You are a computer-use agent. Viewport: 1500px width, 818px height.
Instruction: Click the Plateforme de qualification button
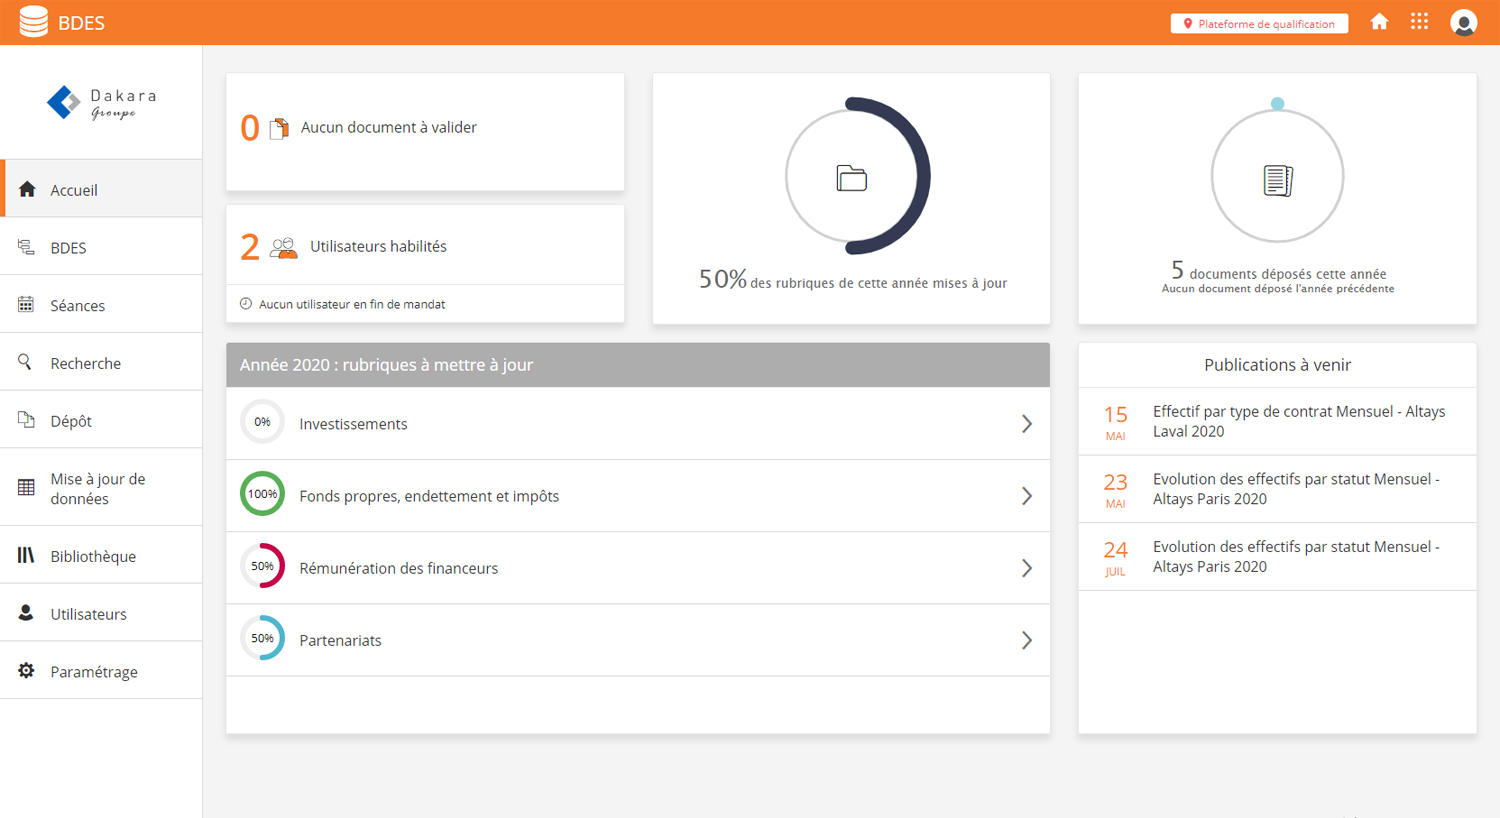[x=1259, y=24]
